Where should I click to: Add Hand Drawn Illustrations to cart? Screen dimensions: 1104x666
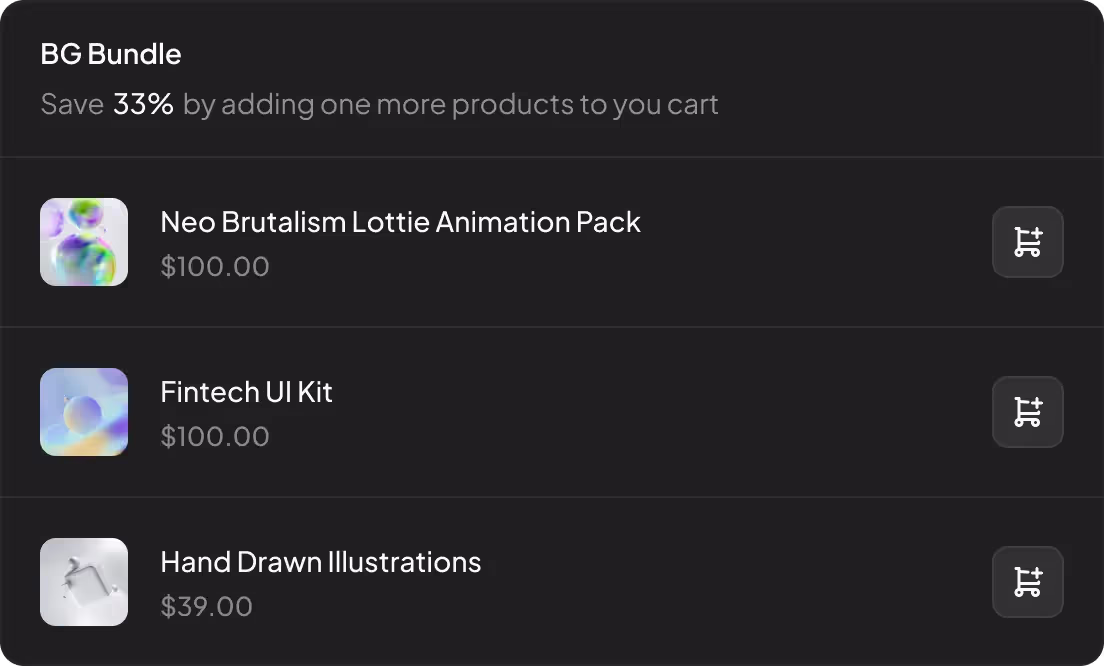[x=1027, y=582]
